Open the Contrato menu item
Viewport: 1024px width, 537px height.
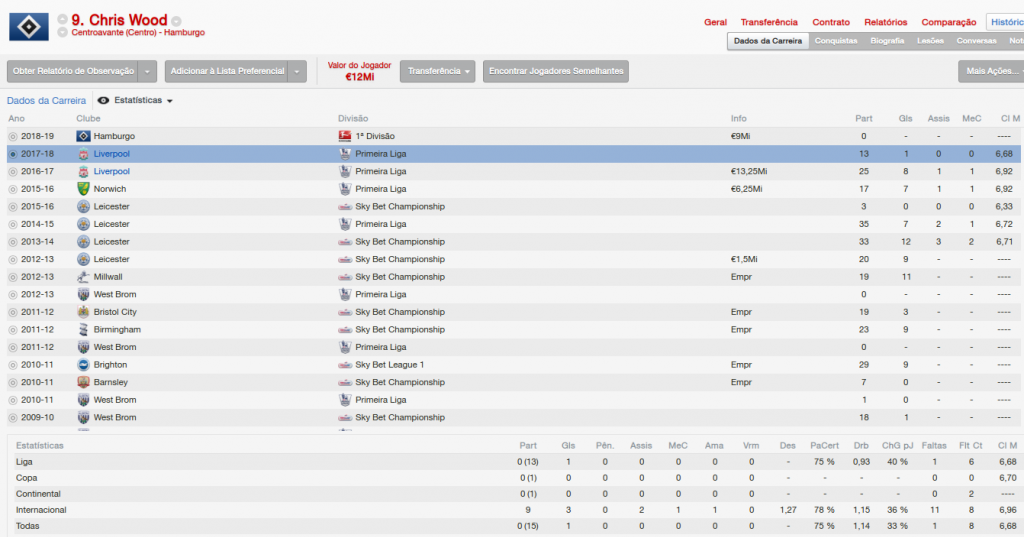pyautogui.click(x=831, y=22)
